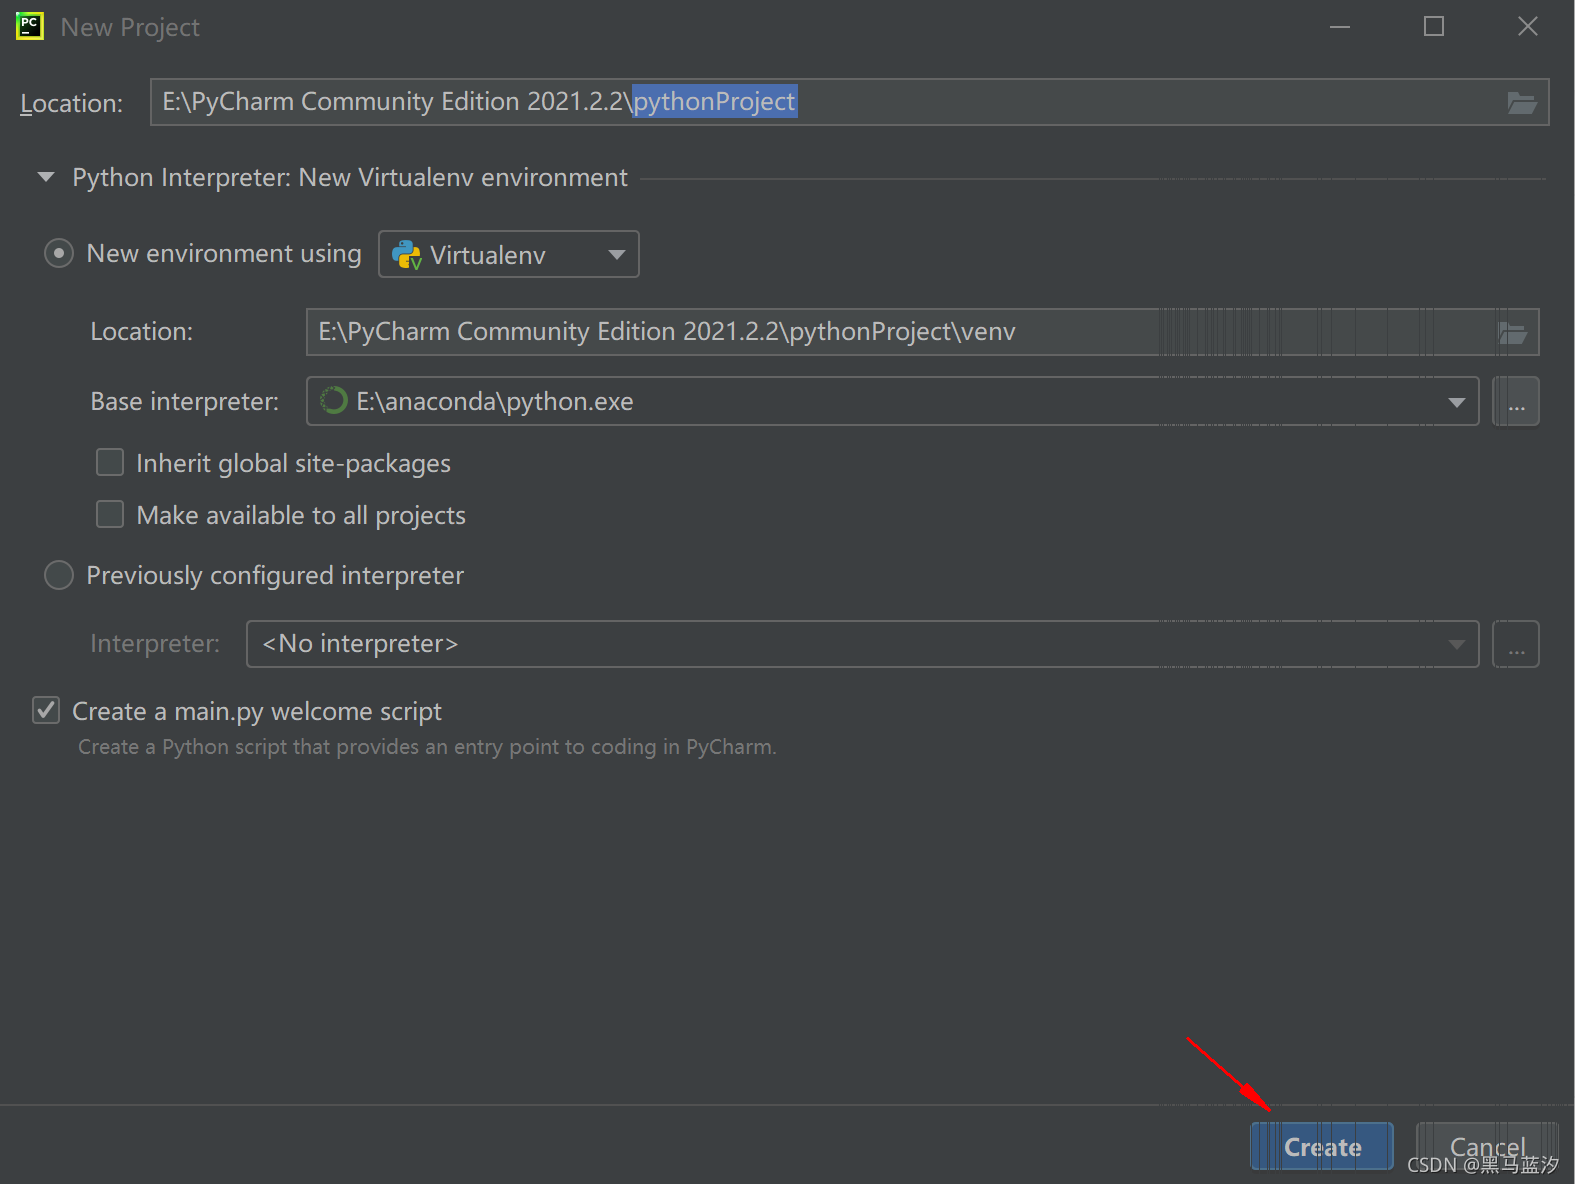This screenshot has height=1184, width=1575.
Task: Browse for venv location folder icon
Action: click(x=1512, y=332)
